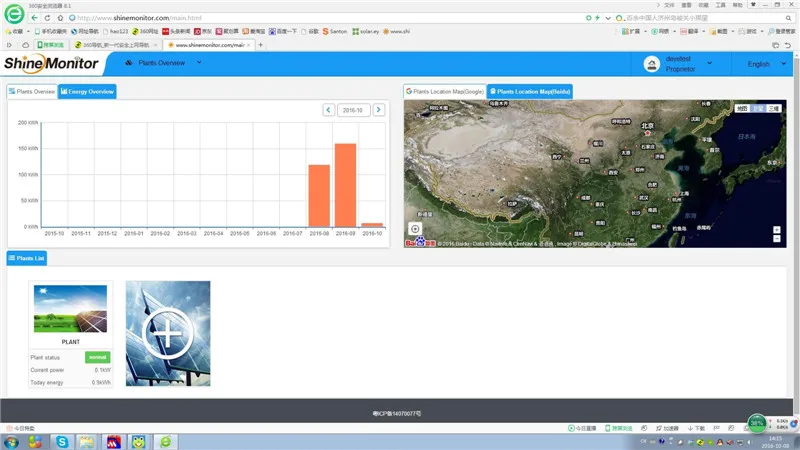Open file explorer folder on taskbar

pyautogui.click(x=87, y=442)
